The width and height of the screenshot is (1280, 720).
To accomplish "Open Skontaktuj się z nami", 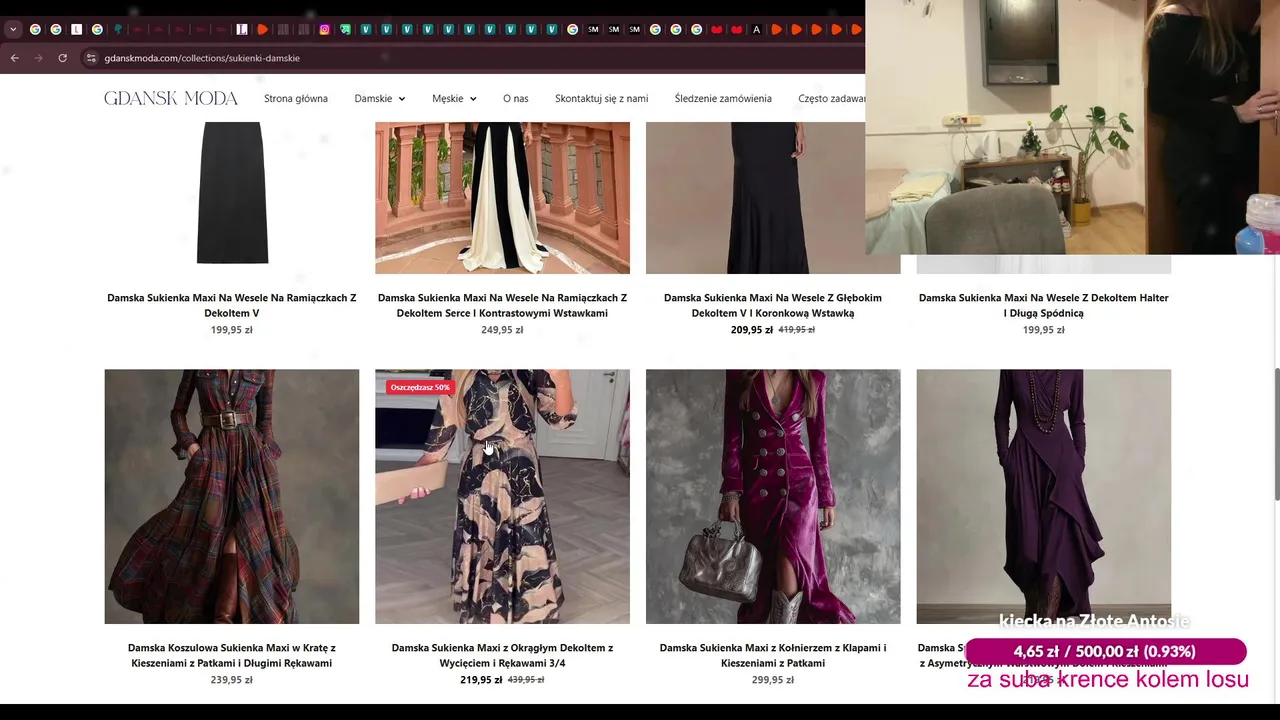I will pos(602,98).
